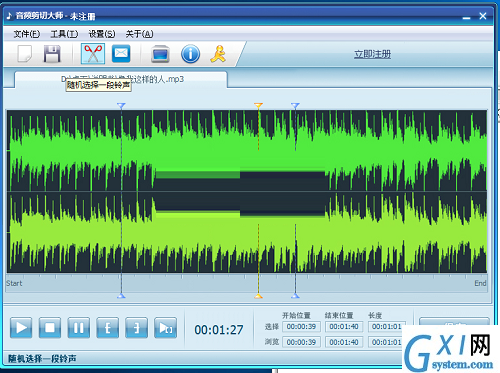Play the selected segment
Image resolution: width=500 pixels, height=373 pixels.
coord(165,328)
